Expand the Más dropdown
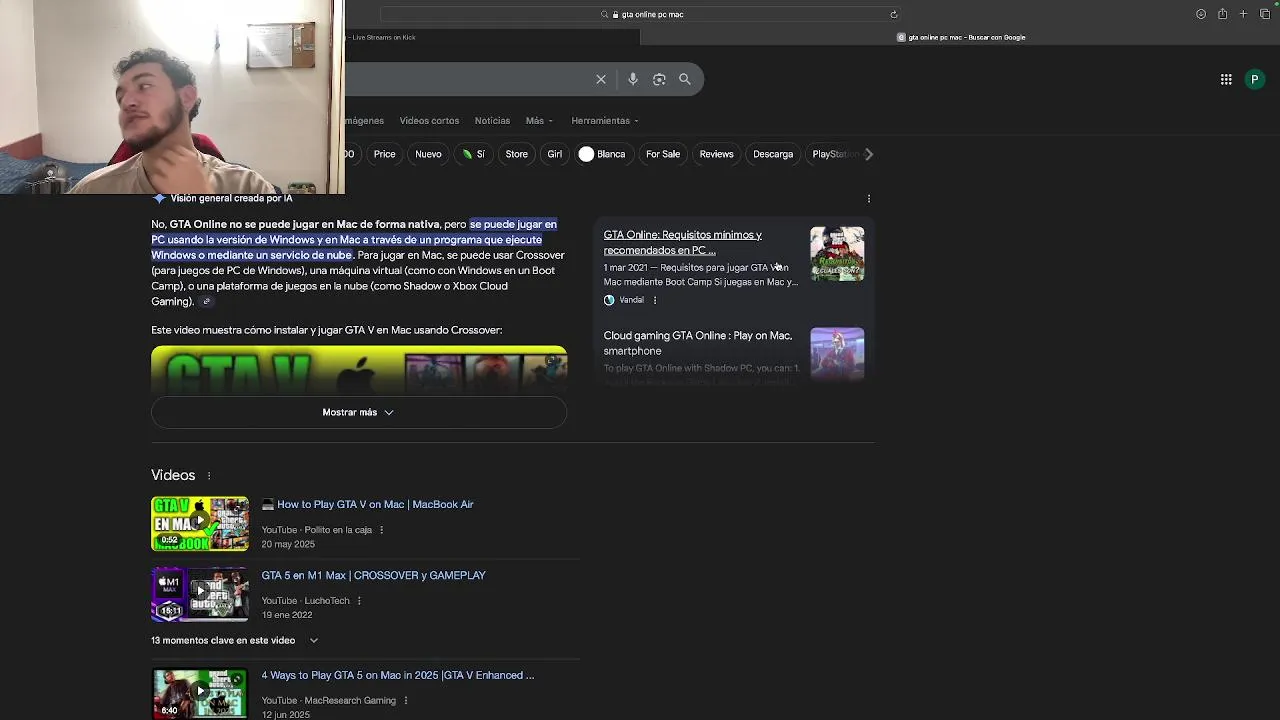This screenshot has height=720, width=1280. pyautogui.click(x=539, y=121)
